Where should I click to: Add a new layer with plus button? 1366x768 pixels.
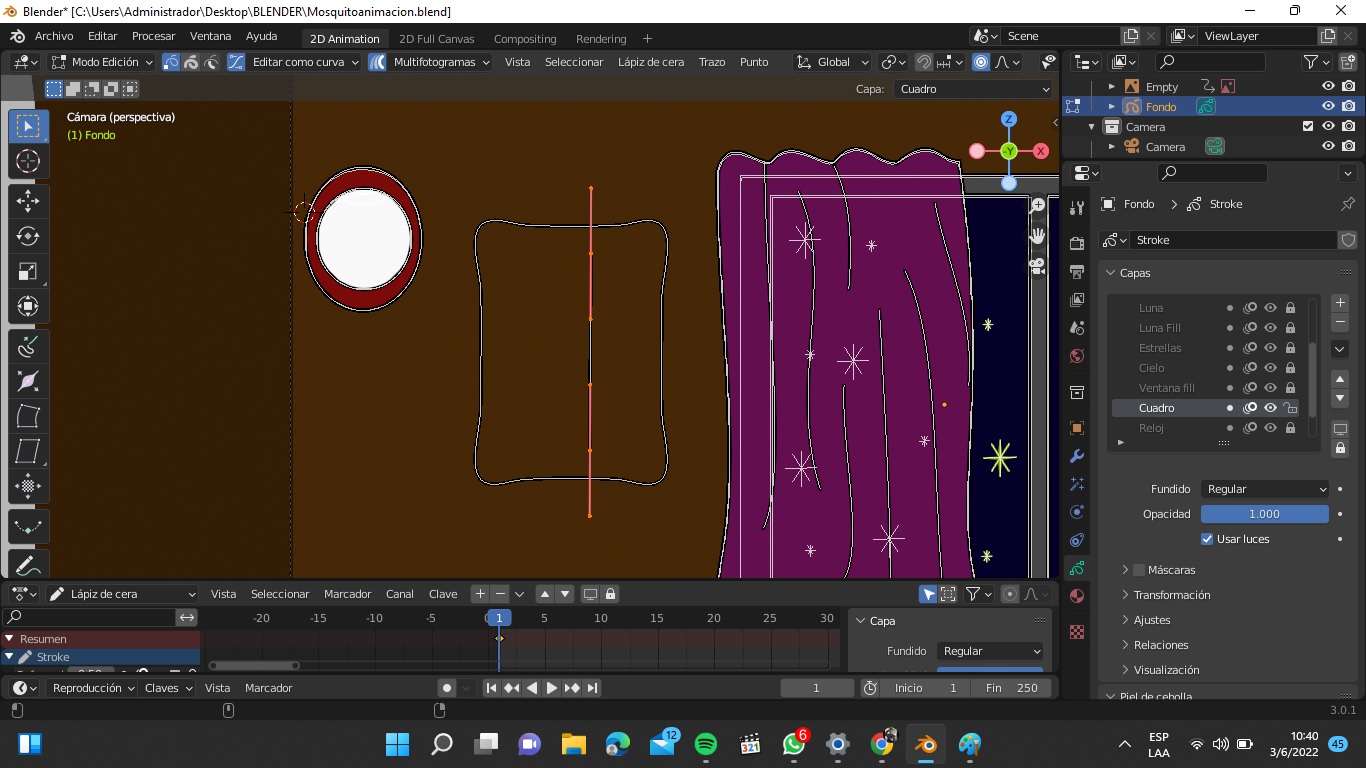click(1340, 303)
